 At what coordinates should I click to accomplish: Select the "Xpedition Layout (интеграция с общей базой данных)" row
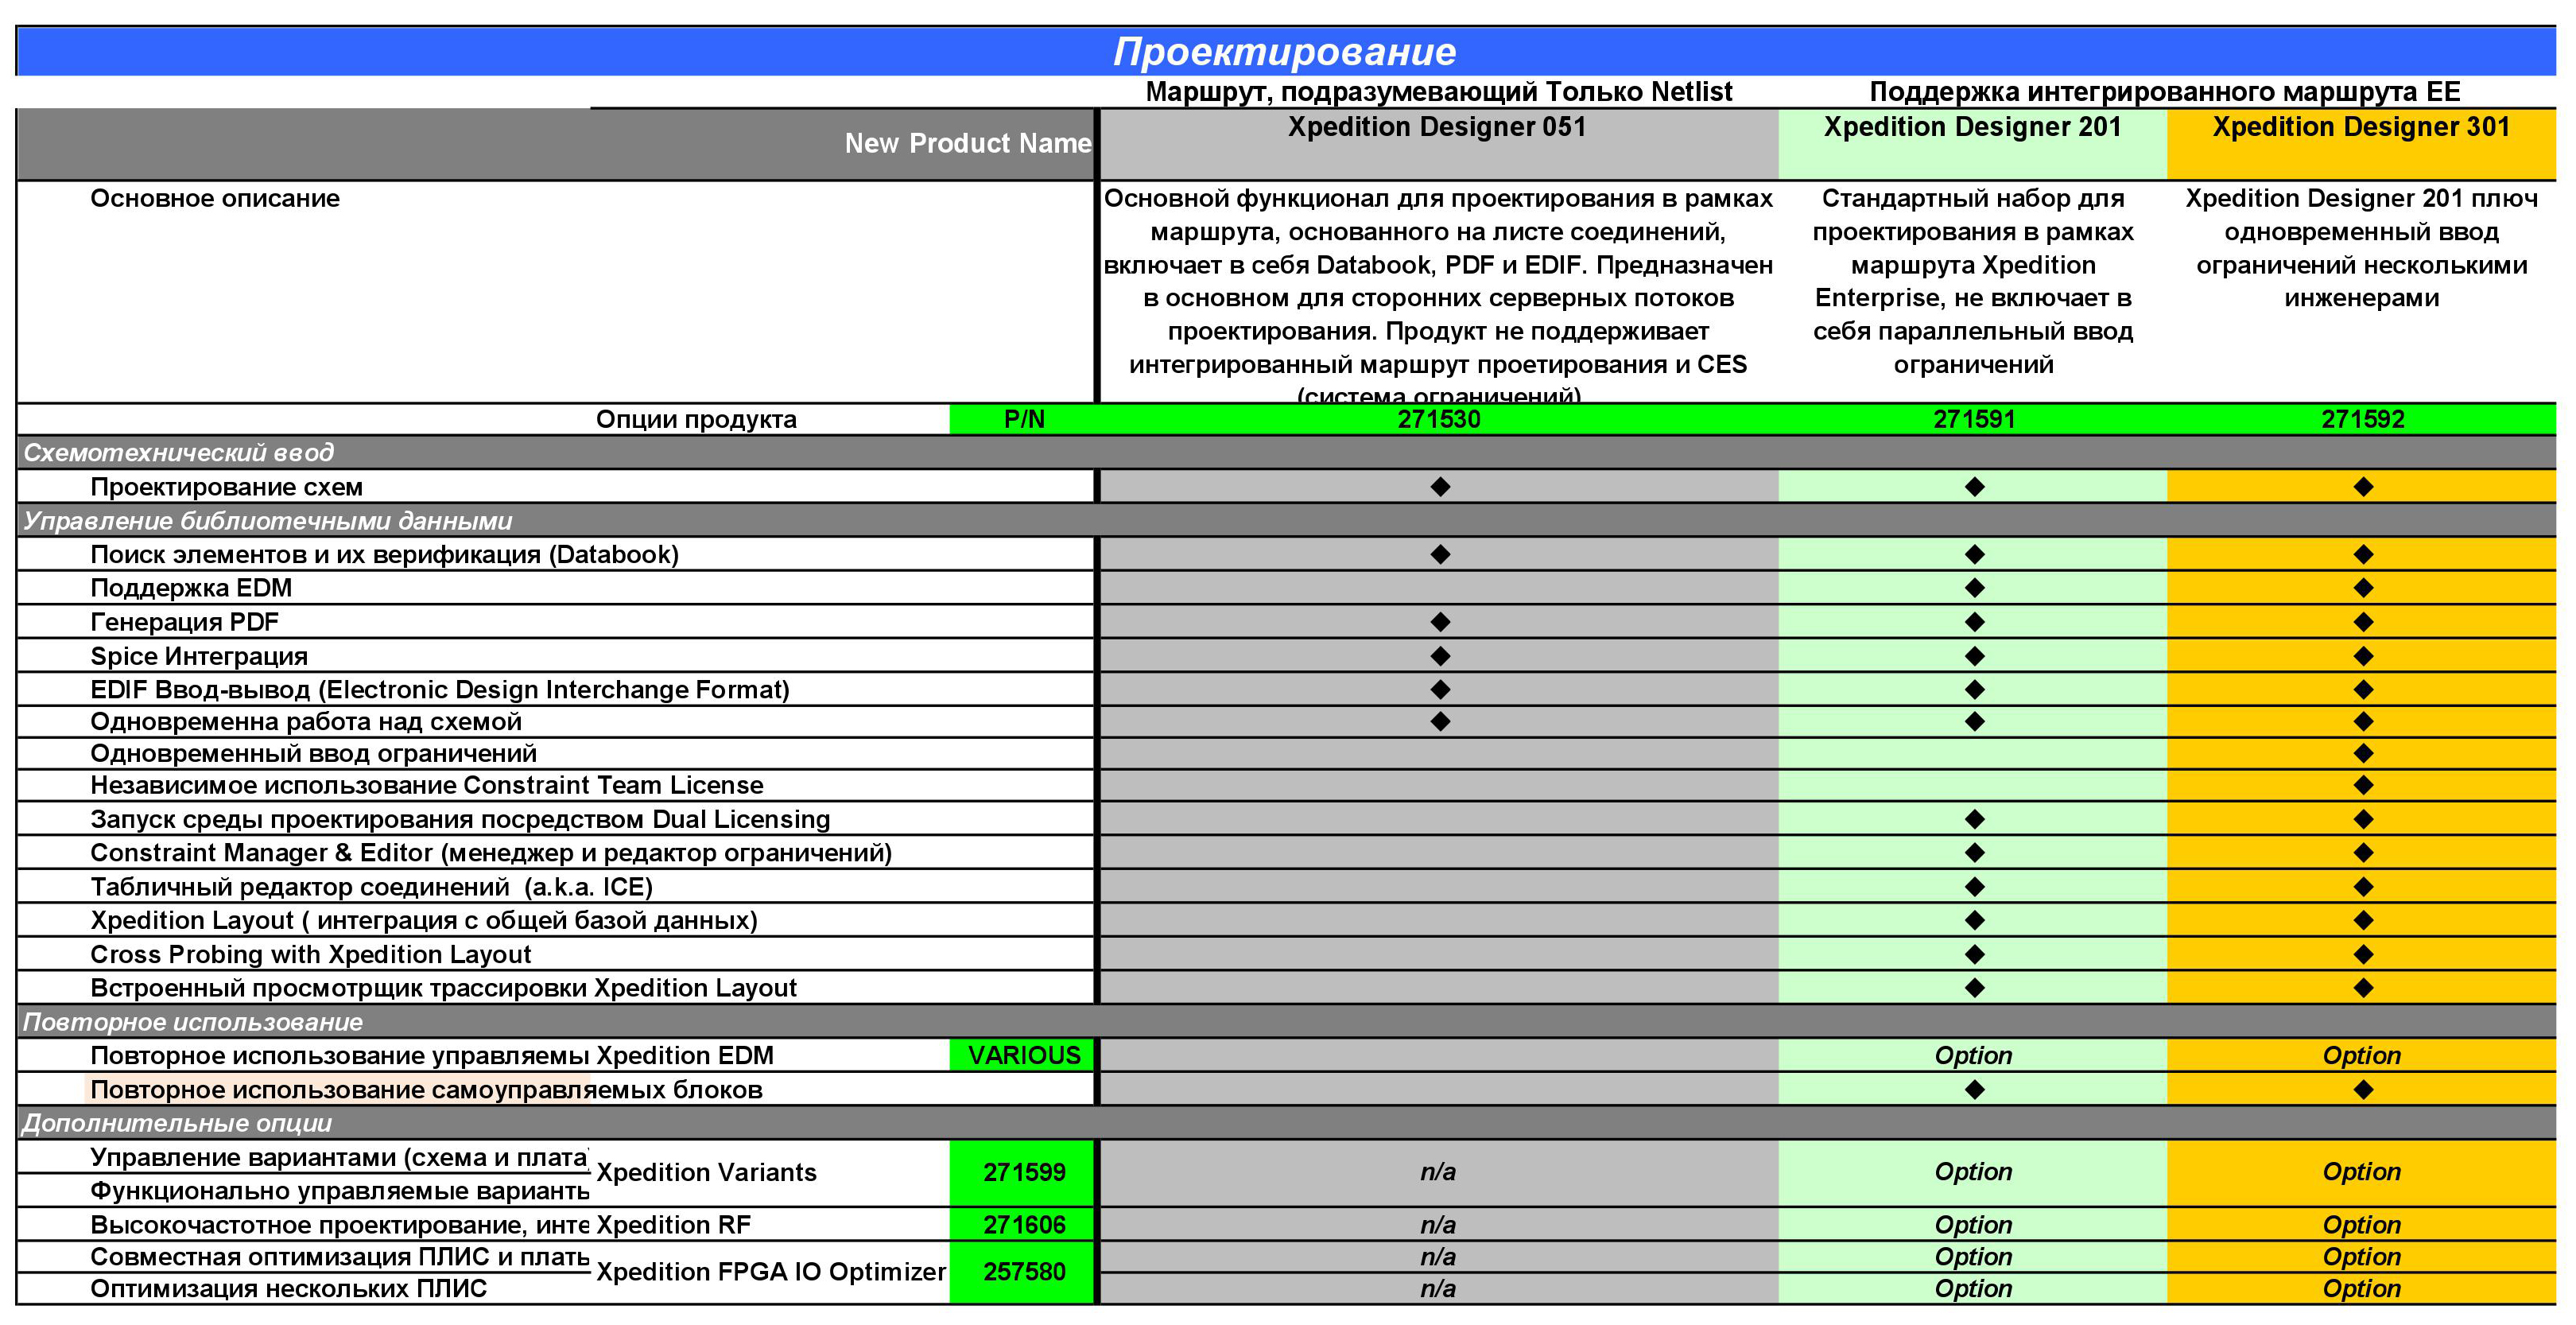click(x=424, y=920)
